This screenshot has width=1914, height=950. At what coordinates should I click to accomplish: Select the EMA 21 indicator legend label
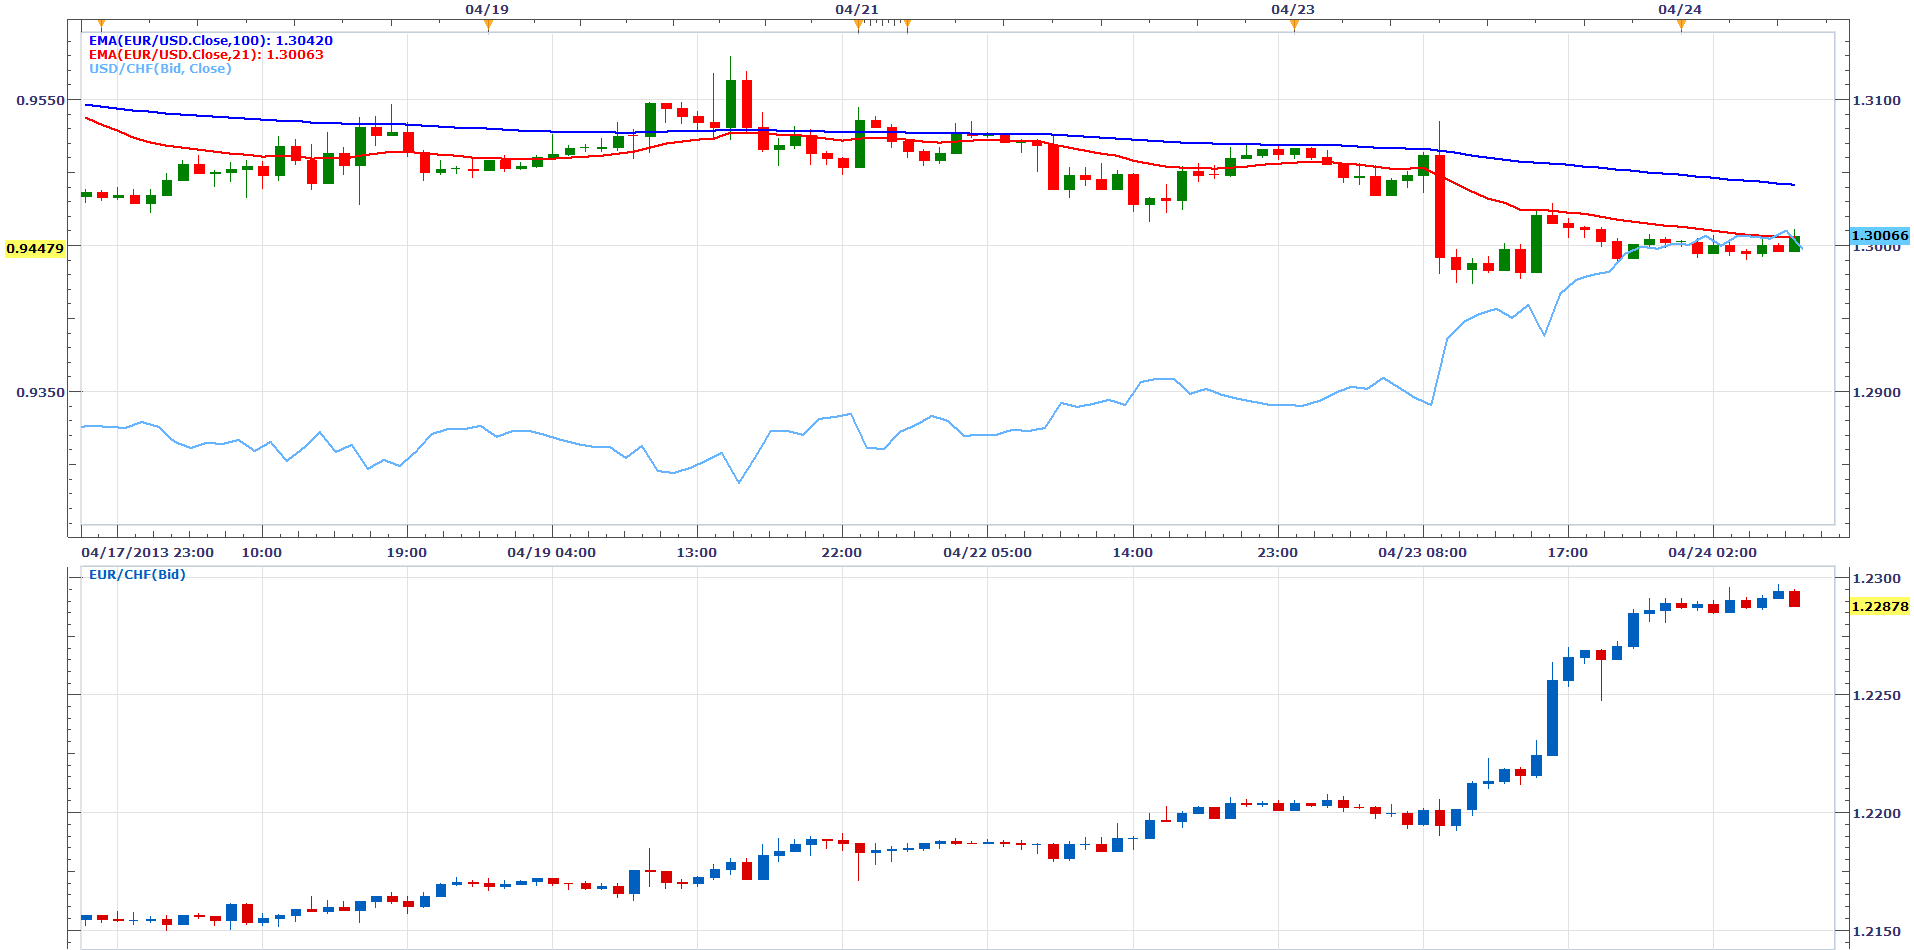[x=206, y=55]
